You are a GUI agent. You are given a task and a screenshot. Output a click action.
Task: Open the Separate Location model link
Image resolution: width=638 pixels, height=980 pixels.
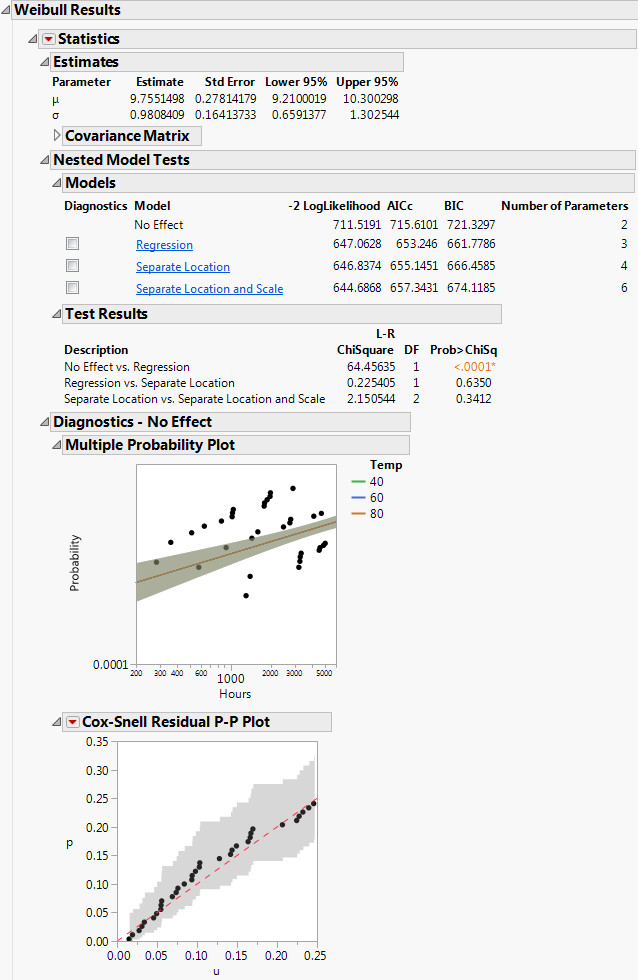pyautogui.click(x=183, y=267)
